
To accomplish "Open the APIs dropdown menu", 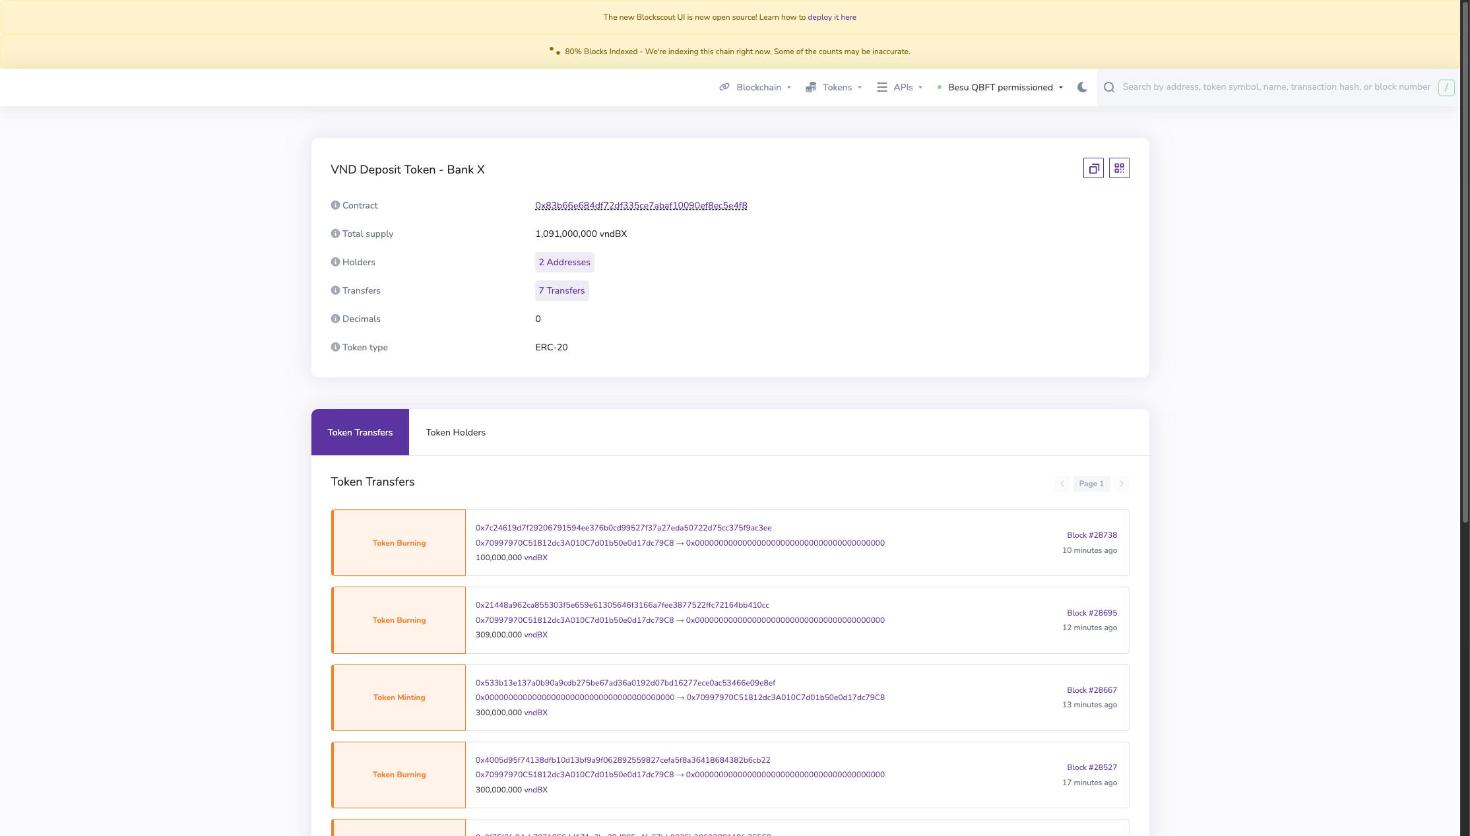I will (900, 87).
